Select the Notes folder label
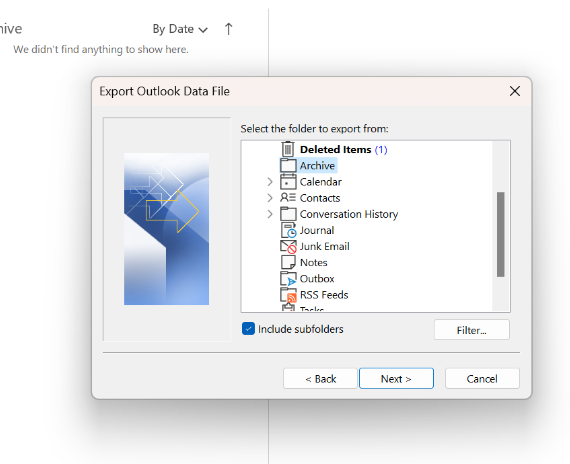Viewport: 570px width, 464px height. 313,262
